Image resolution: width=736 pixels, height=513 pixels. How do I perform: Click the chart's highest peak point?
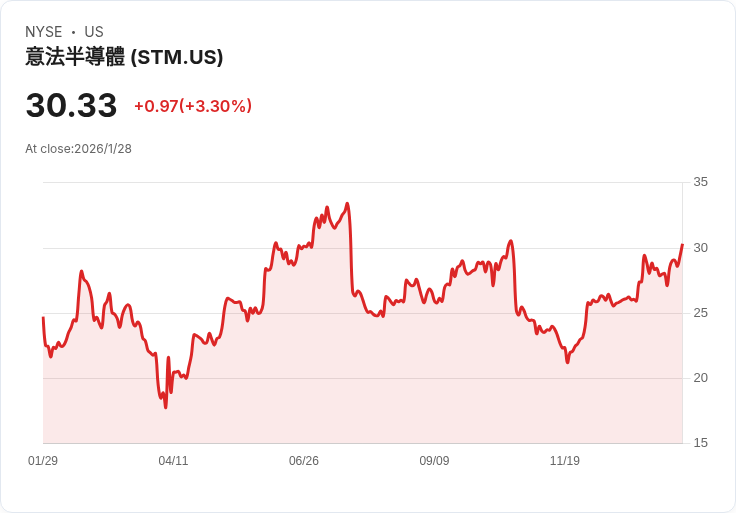[x=347, y=204]
